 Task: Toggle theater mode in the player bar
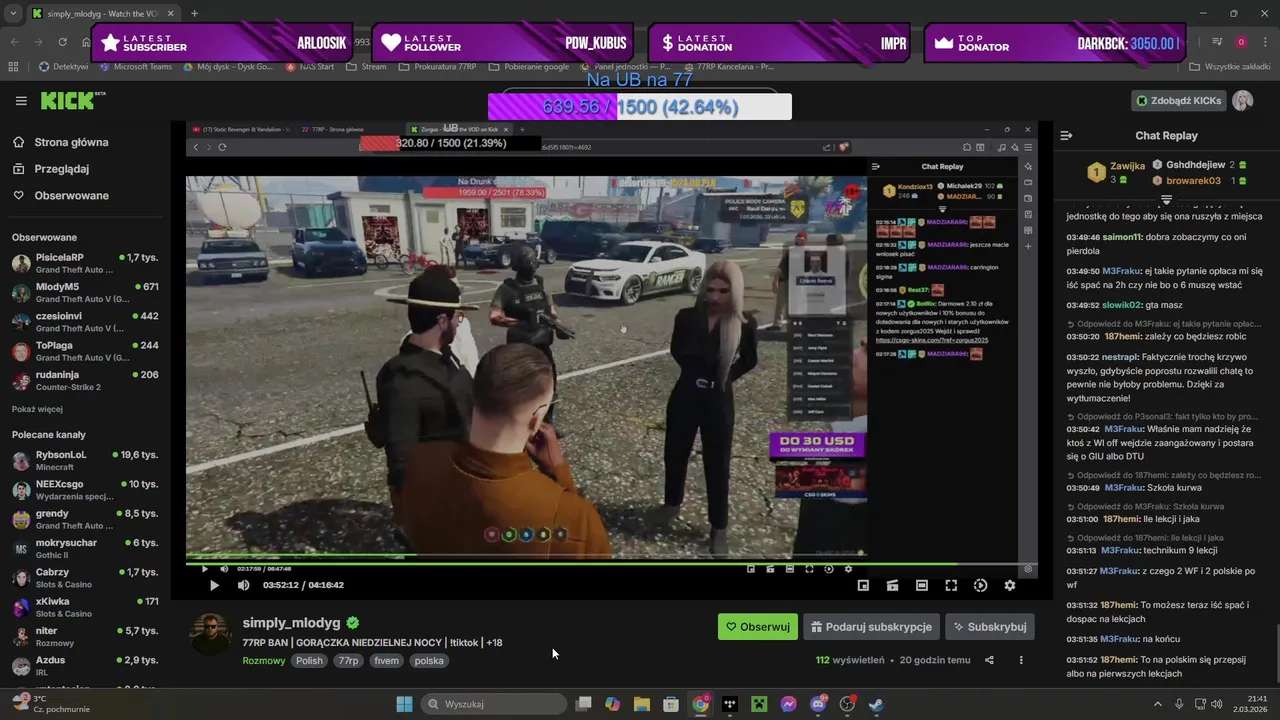(x=922, y=585)
